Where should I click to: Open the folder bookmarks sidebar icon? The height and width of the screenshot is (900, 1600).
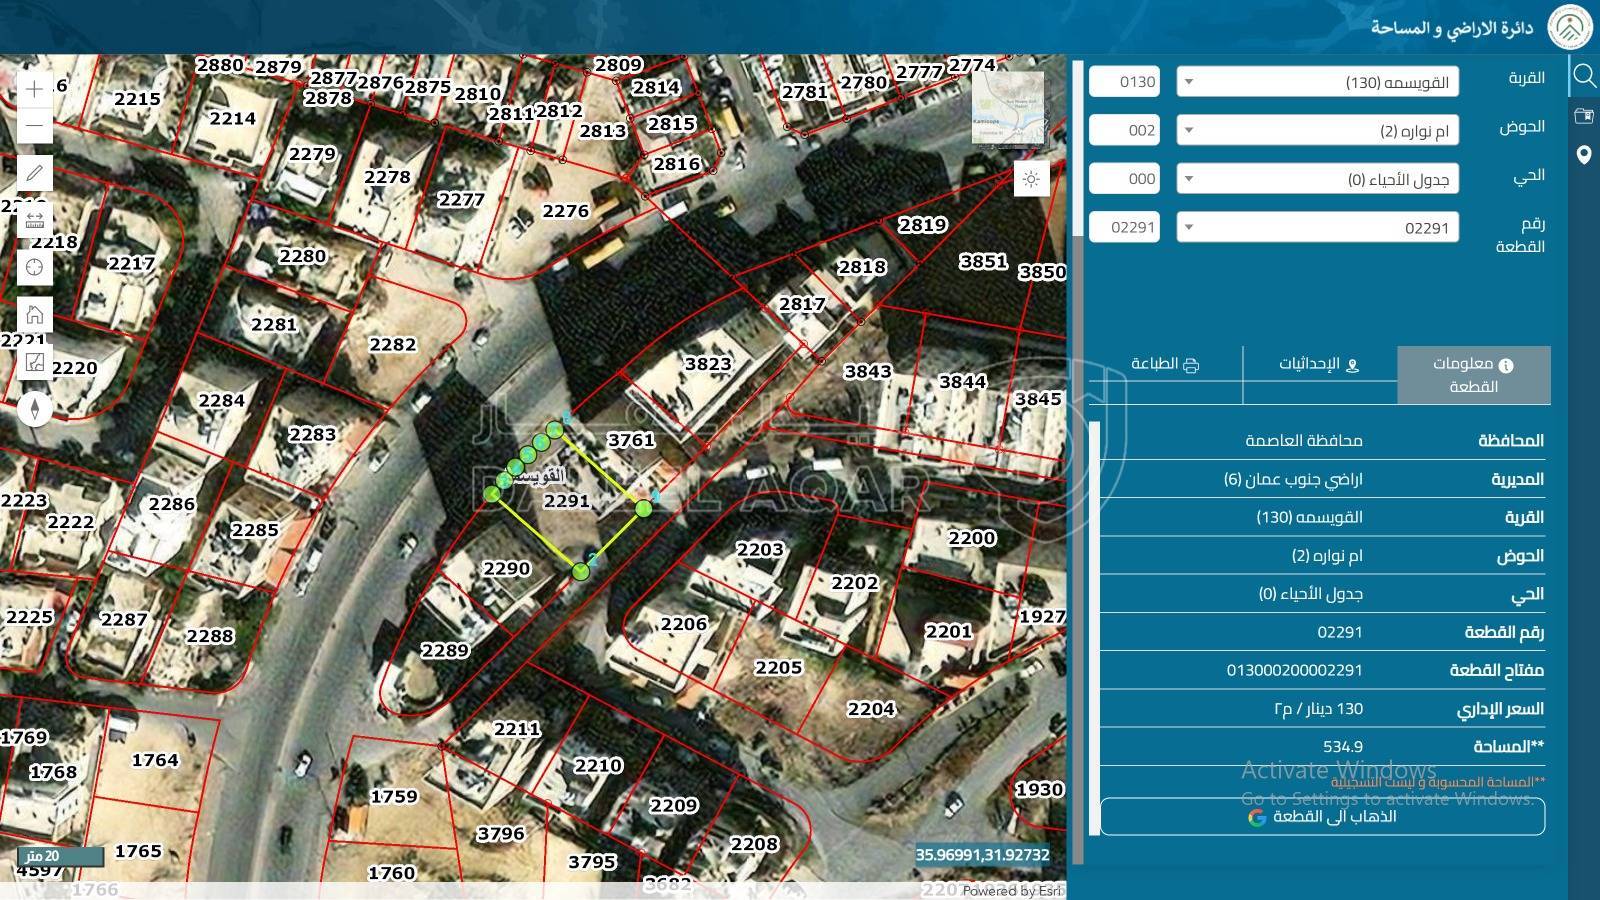point(1584,116)
